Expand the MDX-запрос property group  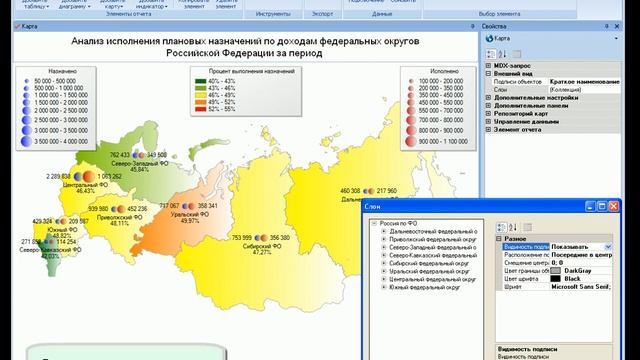[x=488, y=66]
